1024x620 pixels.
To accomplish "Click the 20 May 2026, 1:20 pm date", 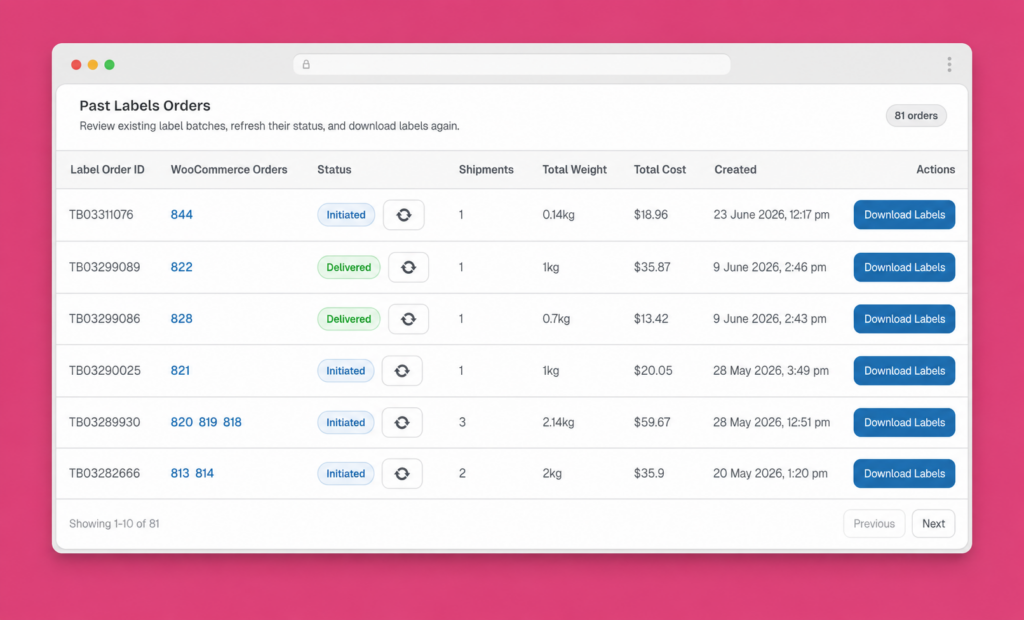I will click(x=770, y=474).
